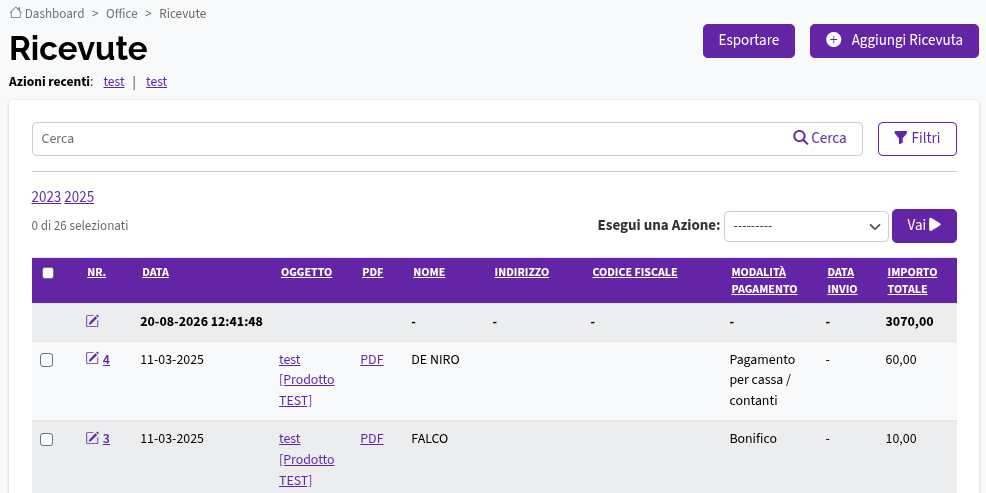This screenshot has height=493, width=986.
Task: Sort table by IMPORTO TOTALE column
Action: click(x=912, y=280)
